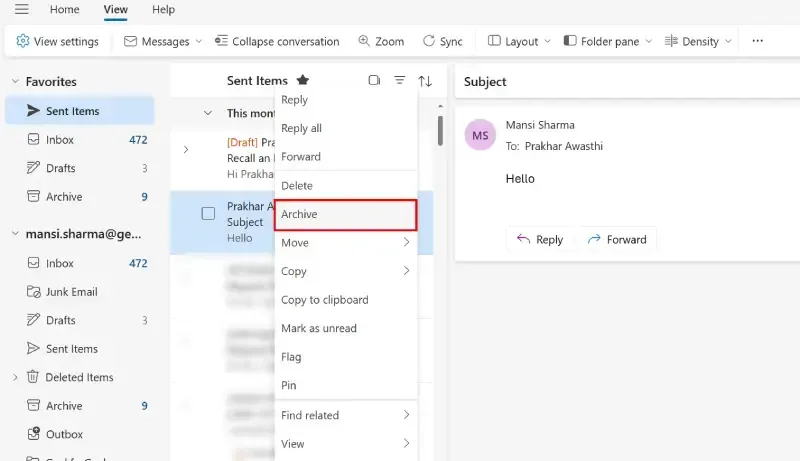Click Forward button in reading pane
The width and height of the screenshot is (800, 461).
coord(617,239)
